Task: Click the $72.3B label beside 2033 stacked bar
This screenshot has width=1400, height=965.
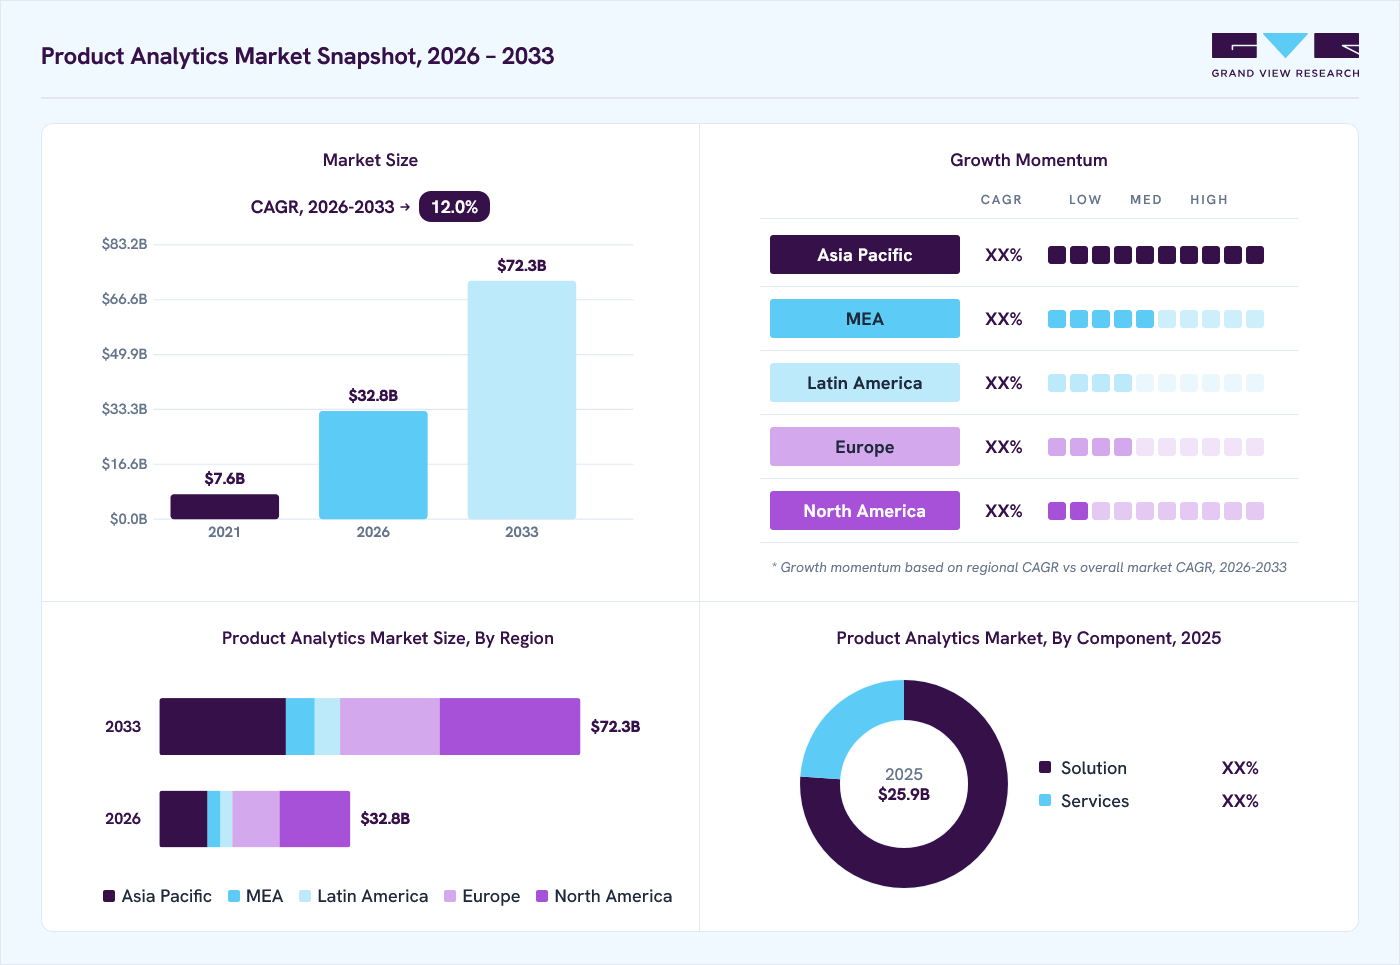Action: pyautogui.click(x=615, y=727)
